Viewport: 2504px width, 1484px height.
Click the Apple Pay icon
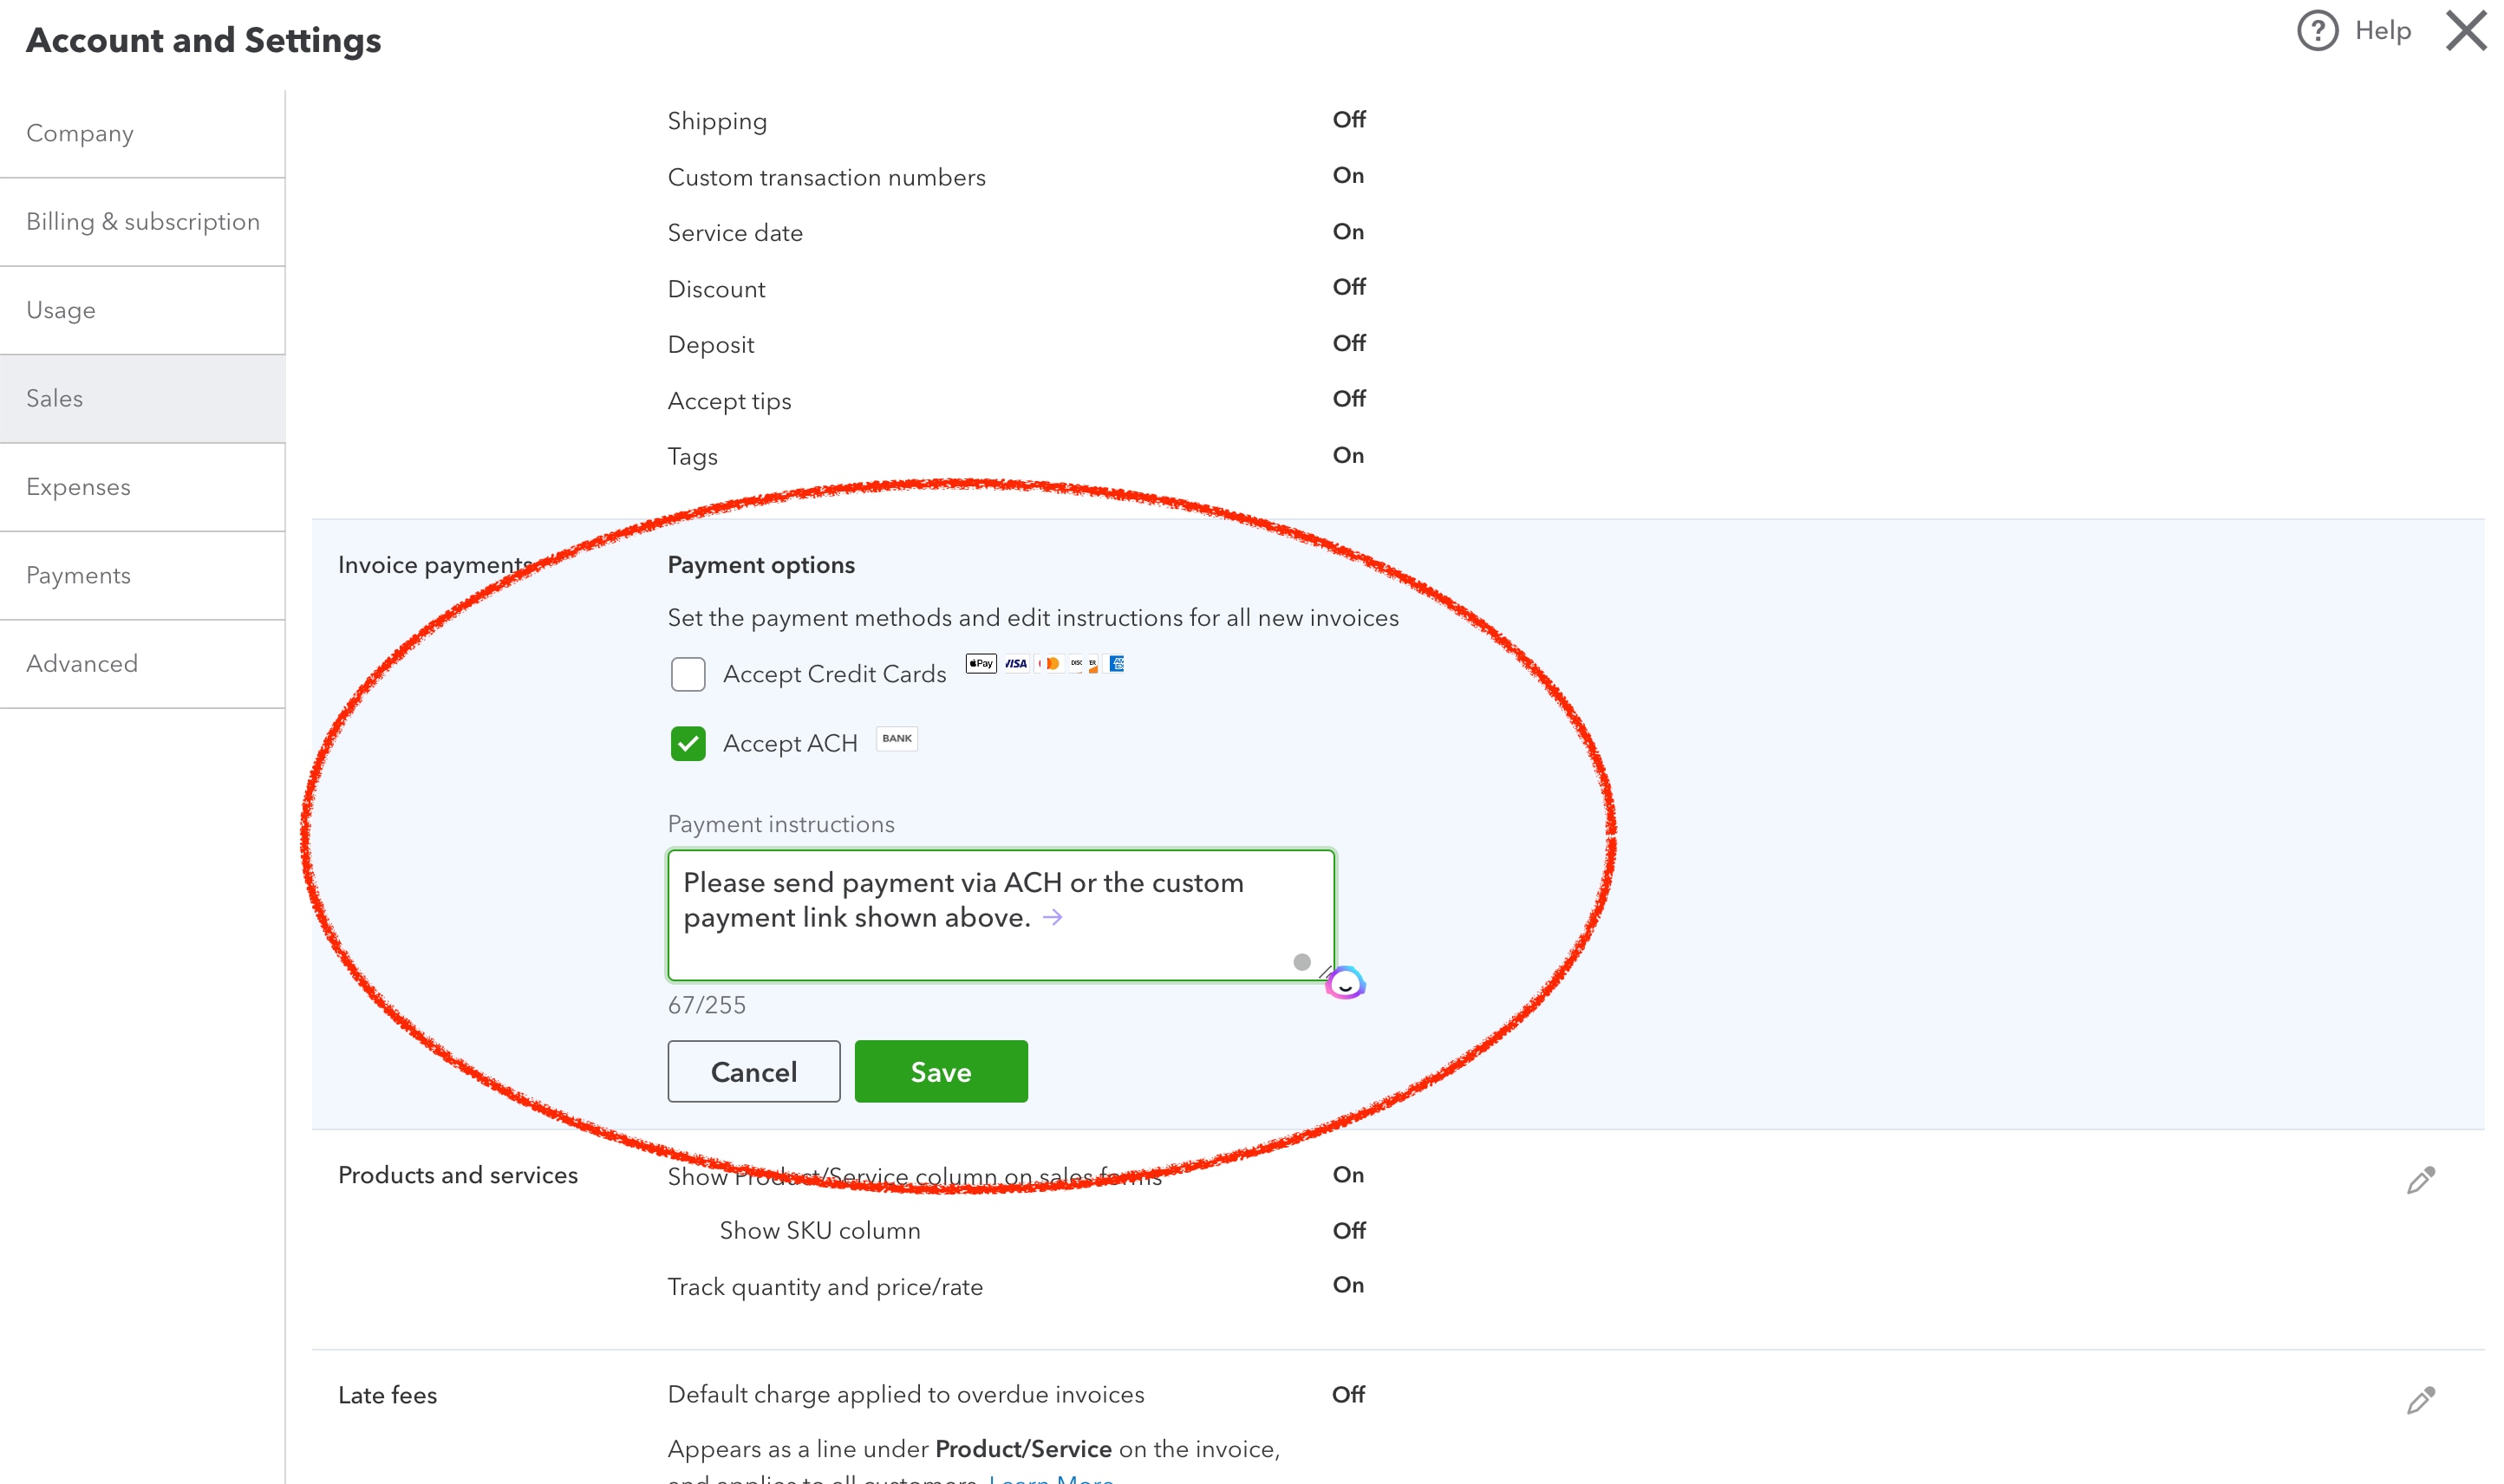982,664
